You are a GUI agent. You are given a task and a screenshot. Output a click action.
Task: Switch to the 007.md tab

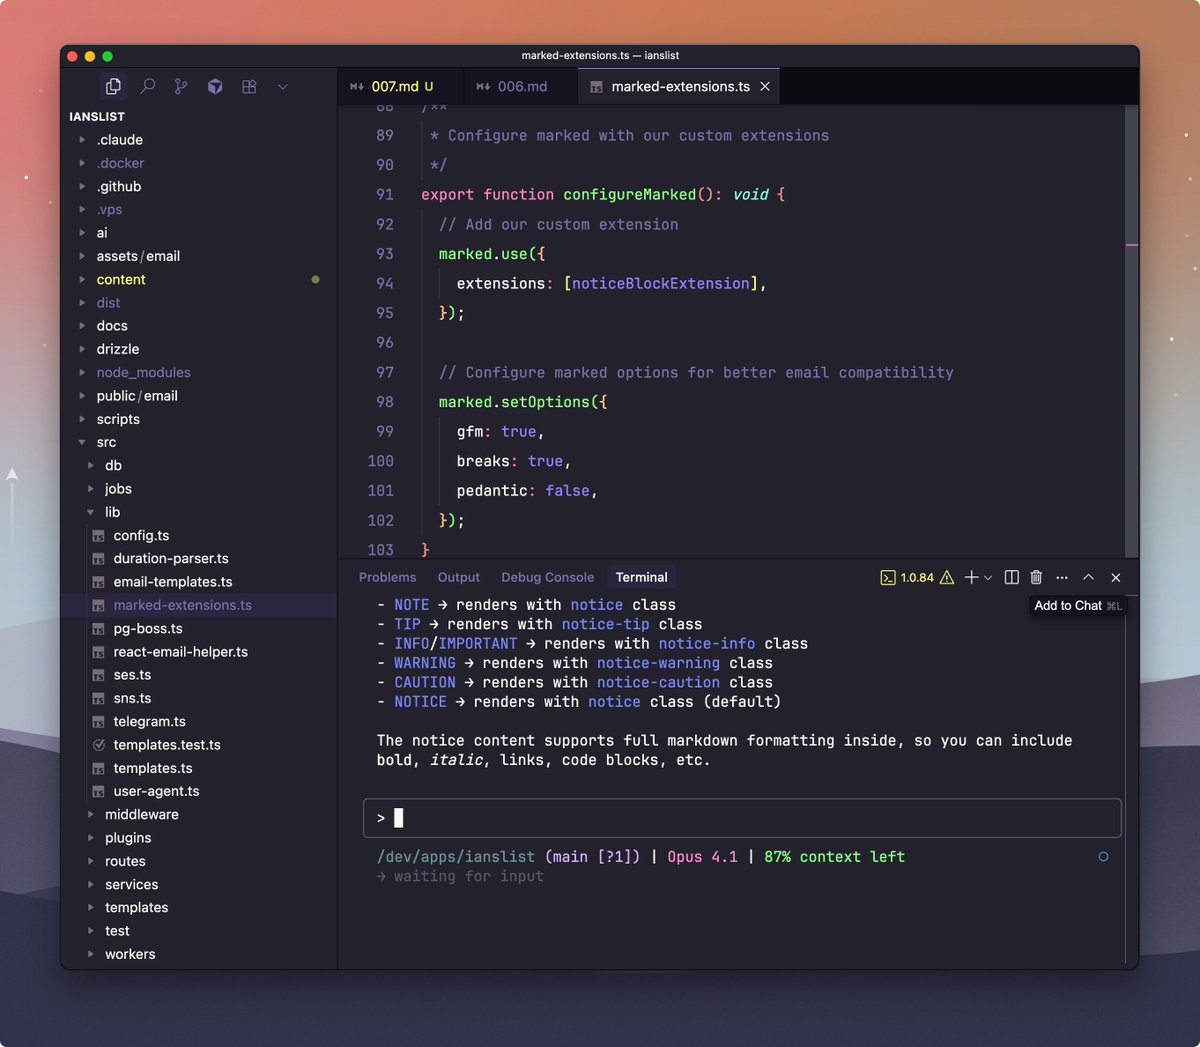click(400, 87)
